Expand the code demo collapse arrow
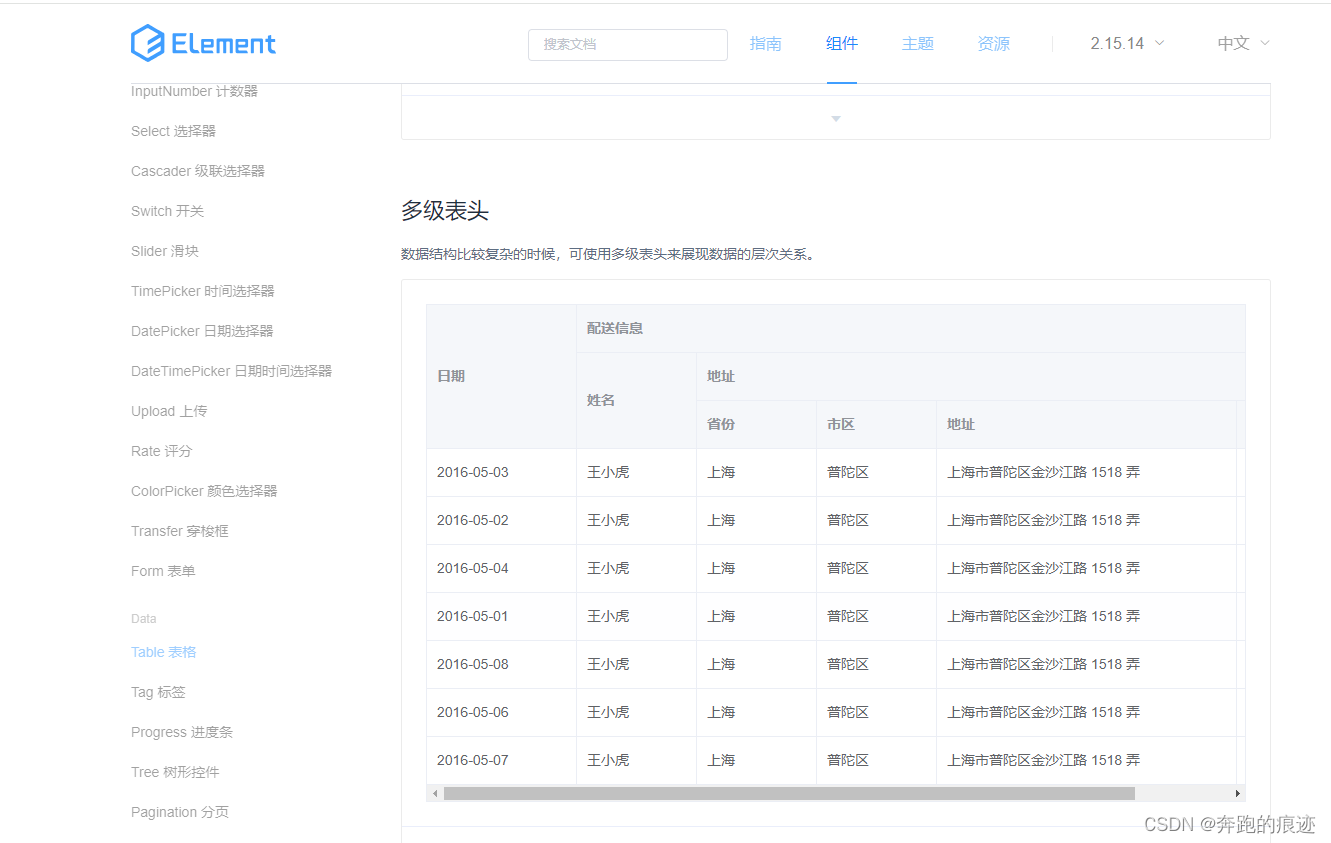The width and height of the screenshot is (1331, 843). click(x=836, y=118)
